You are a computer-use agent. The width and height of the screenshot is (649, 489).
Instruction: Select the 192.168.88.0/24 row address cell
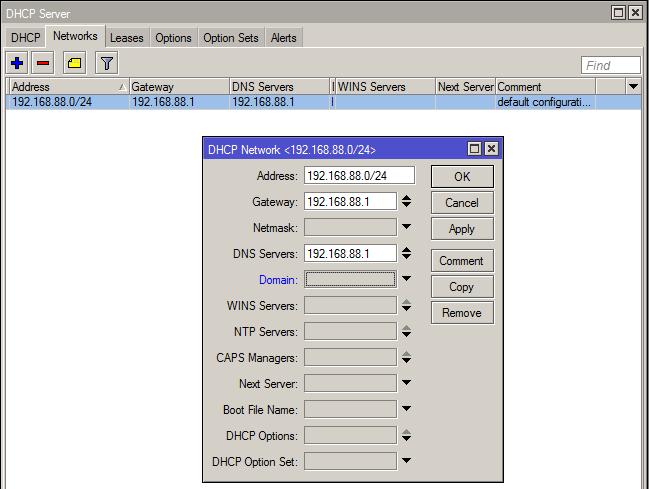tap(69, 102)
